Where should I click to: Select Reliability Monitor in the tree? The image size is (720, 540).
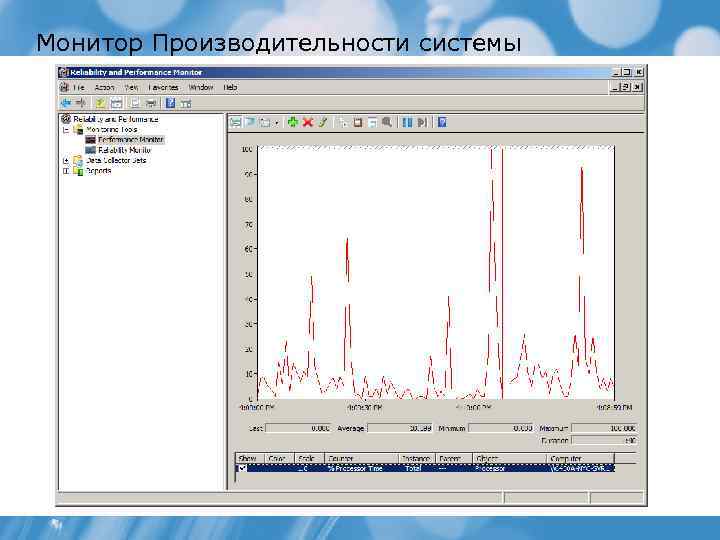click(x=124, y=150)
